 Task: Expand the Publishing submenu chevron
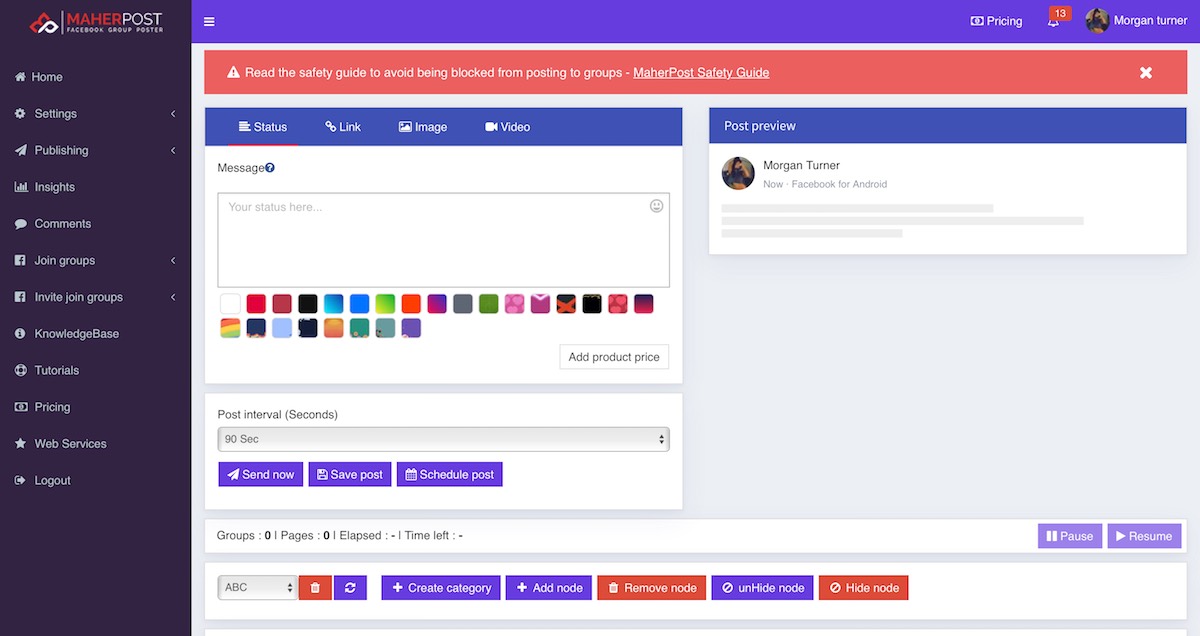point(173,150)
